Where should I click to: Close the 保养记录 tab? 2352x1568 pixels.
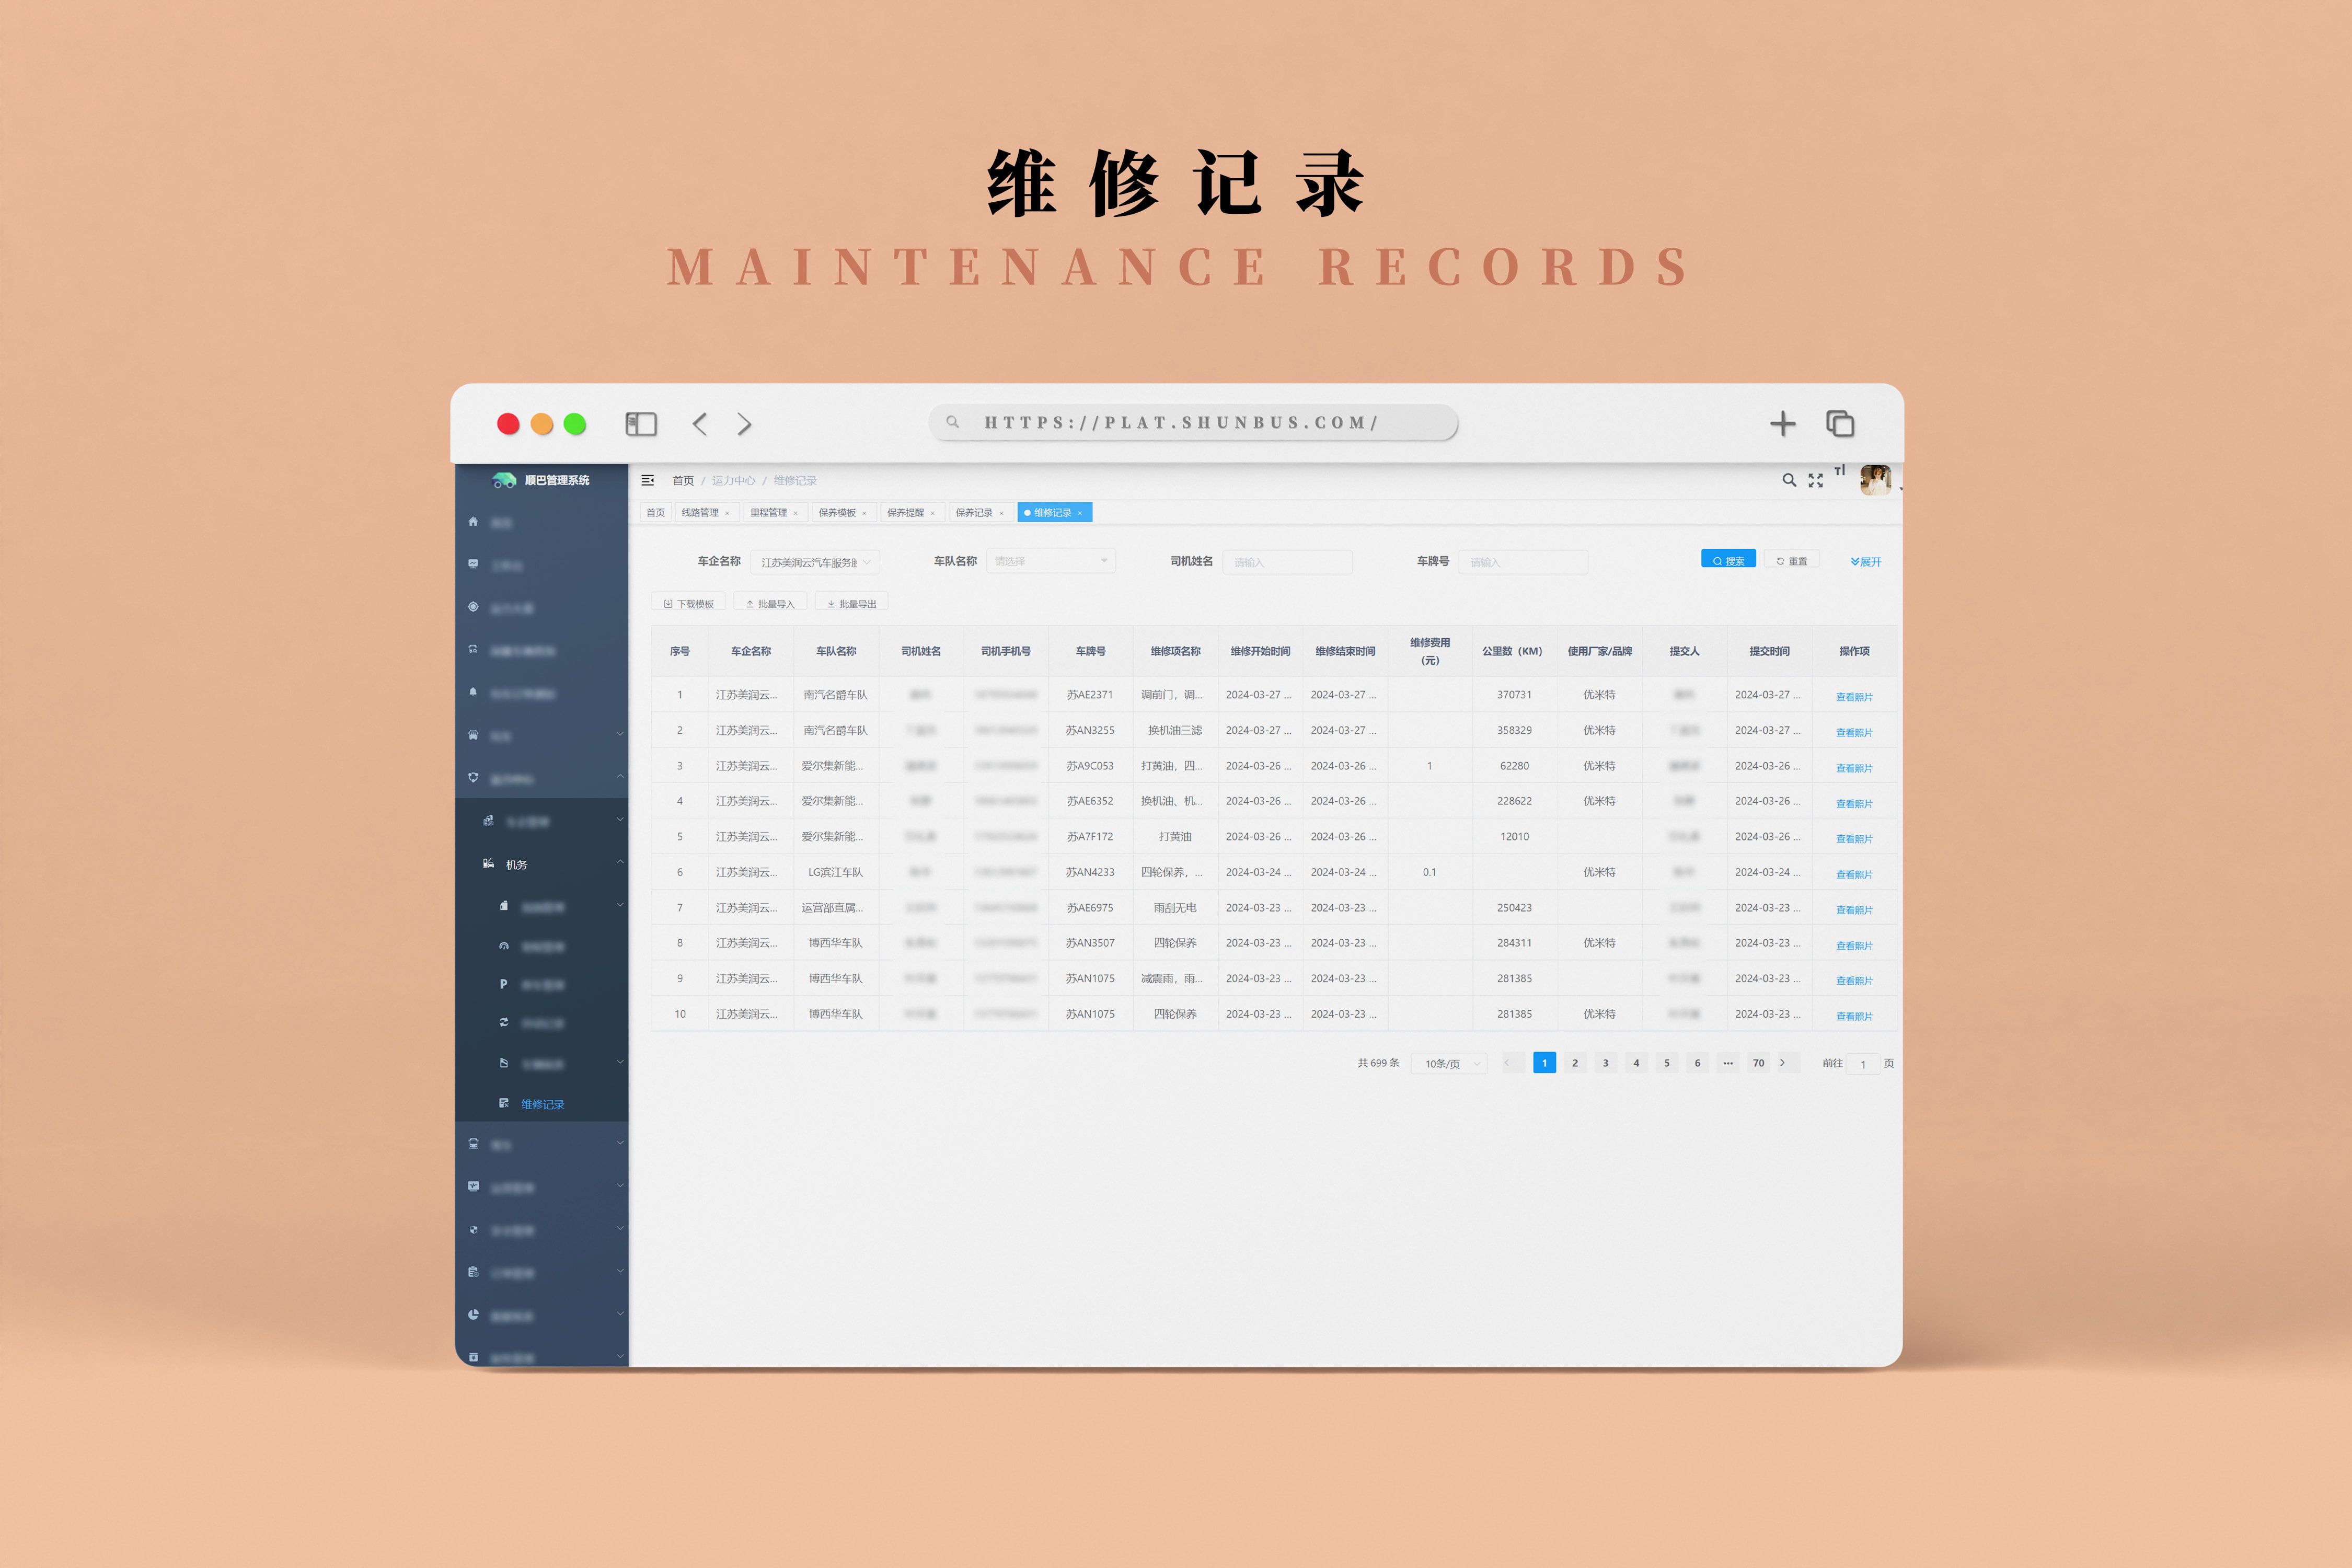point(1001,514)
